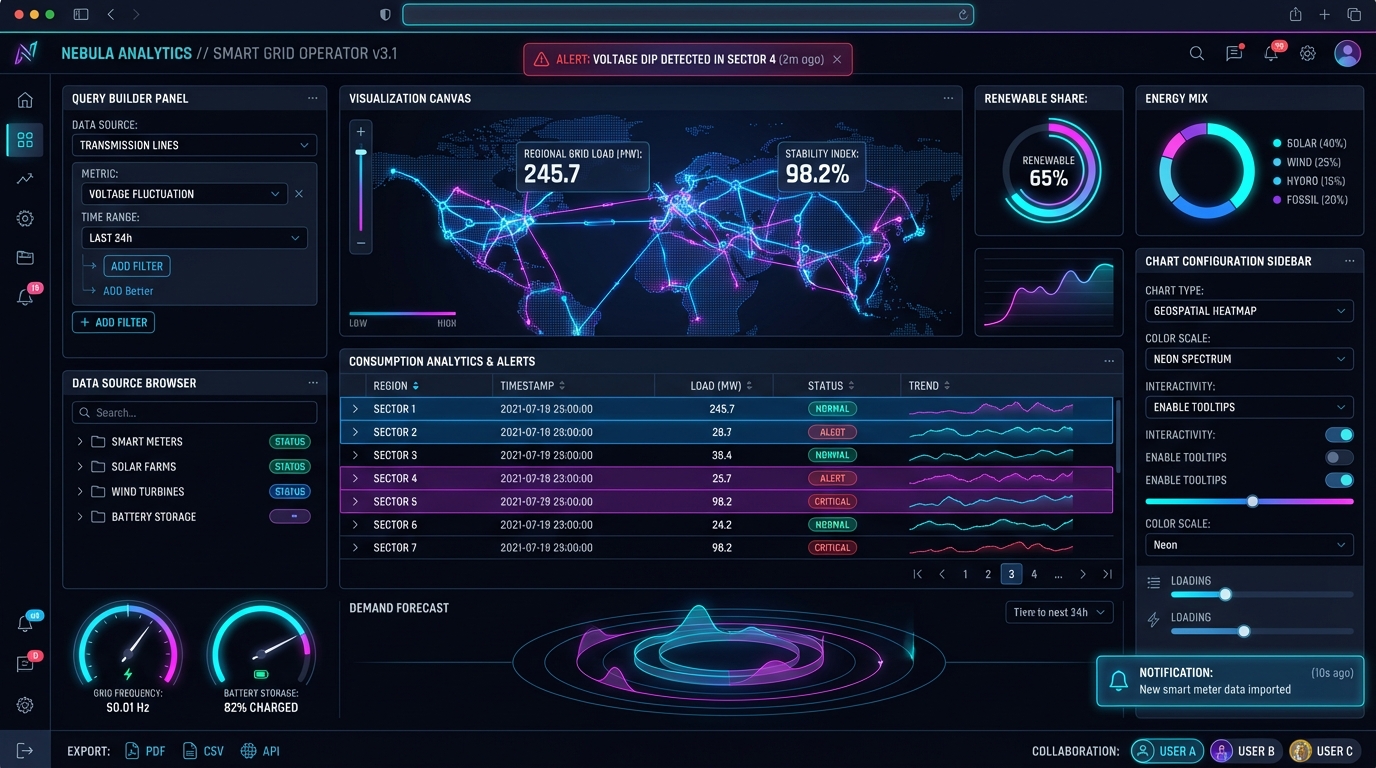Screen dimensions: 1376x768
Task: Click the data source search field
Action: click(x=194, y=413)
